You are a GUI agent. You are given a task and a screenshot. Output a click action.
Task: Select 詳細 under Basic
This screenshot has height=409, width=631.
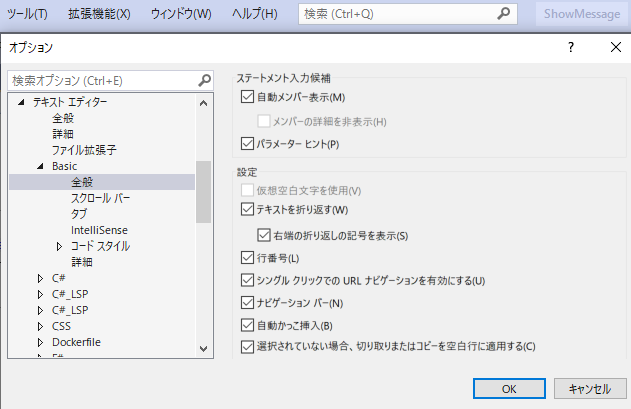coord(82,262)
